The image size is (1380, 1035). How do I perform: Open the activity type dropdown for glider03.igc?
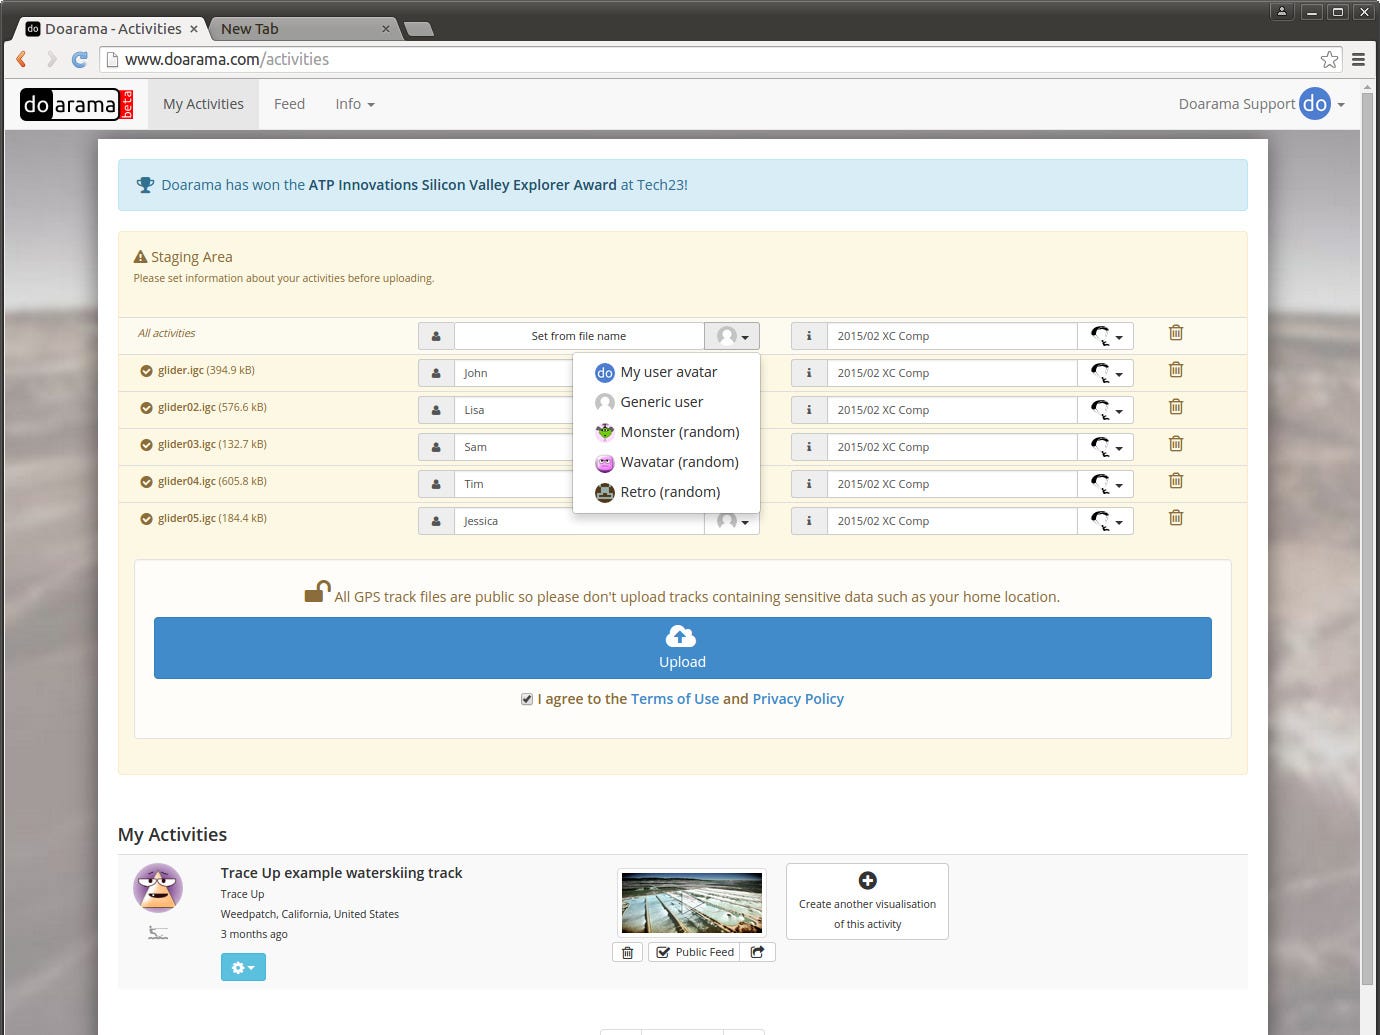tap(1105, 447)
